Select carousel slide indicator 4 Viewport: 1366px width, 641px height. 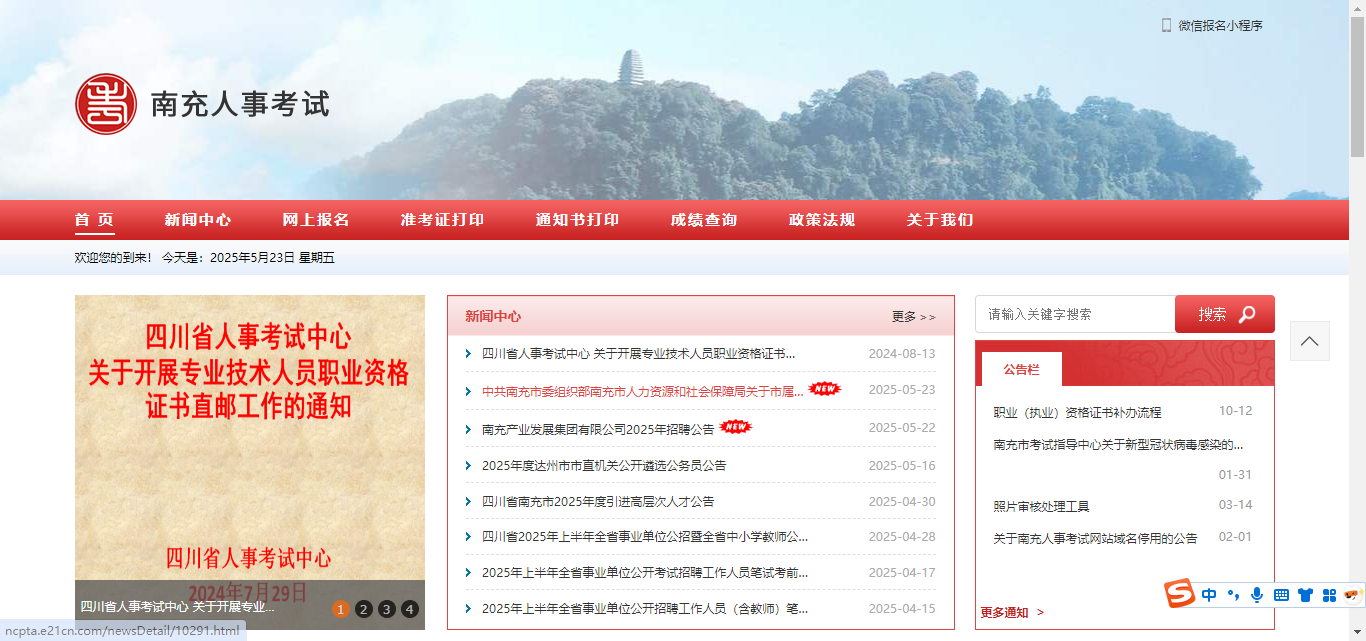tap(409, 609)
